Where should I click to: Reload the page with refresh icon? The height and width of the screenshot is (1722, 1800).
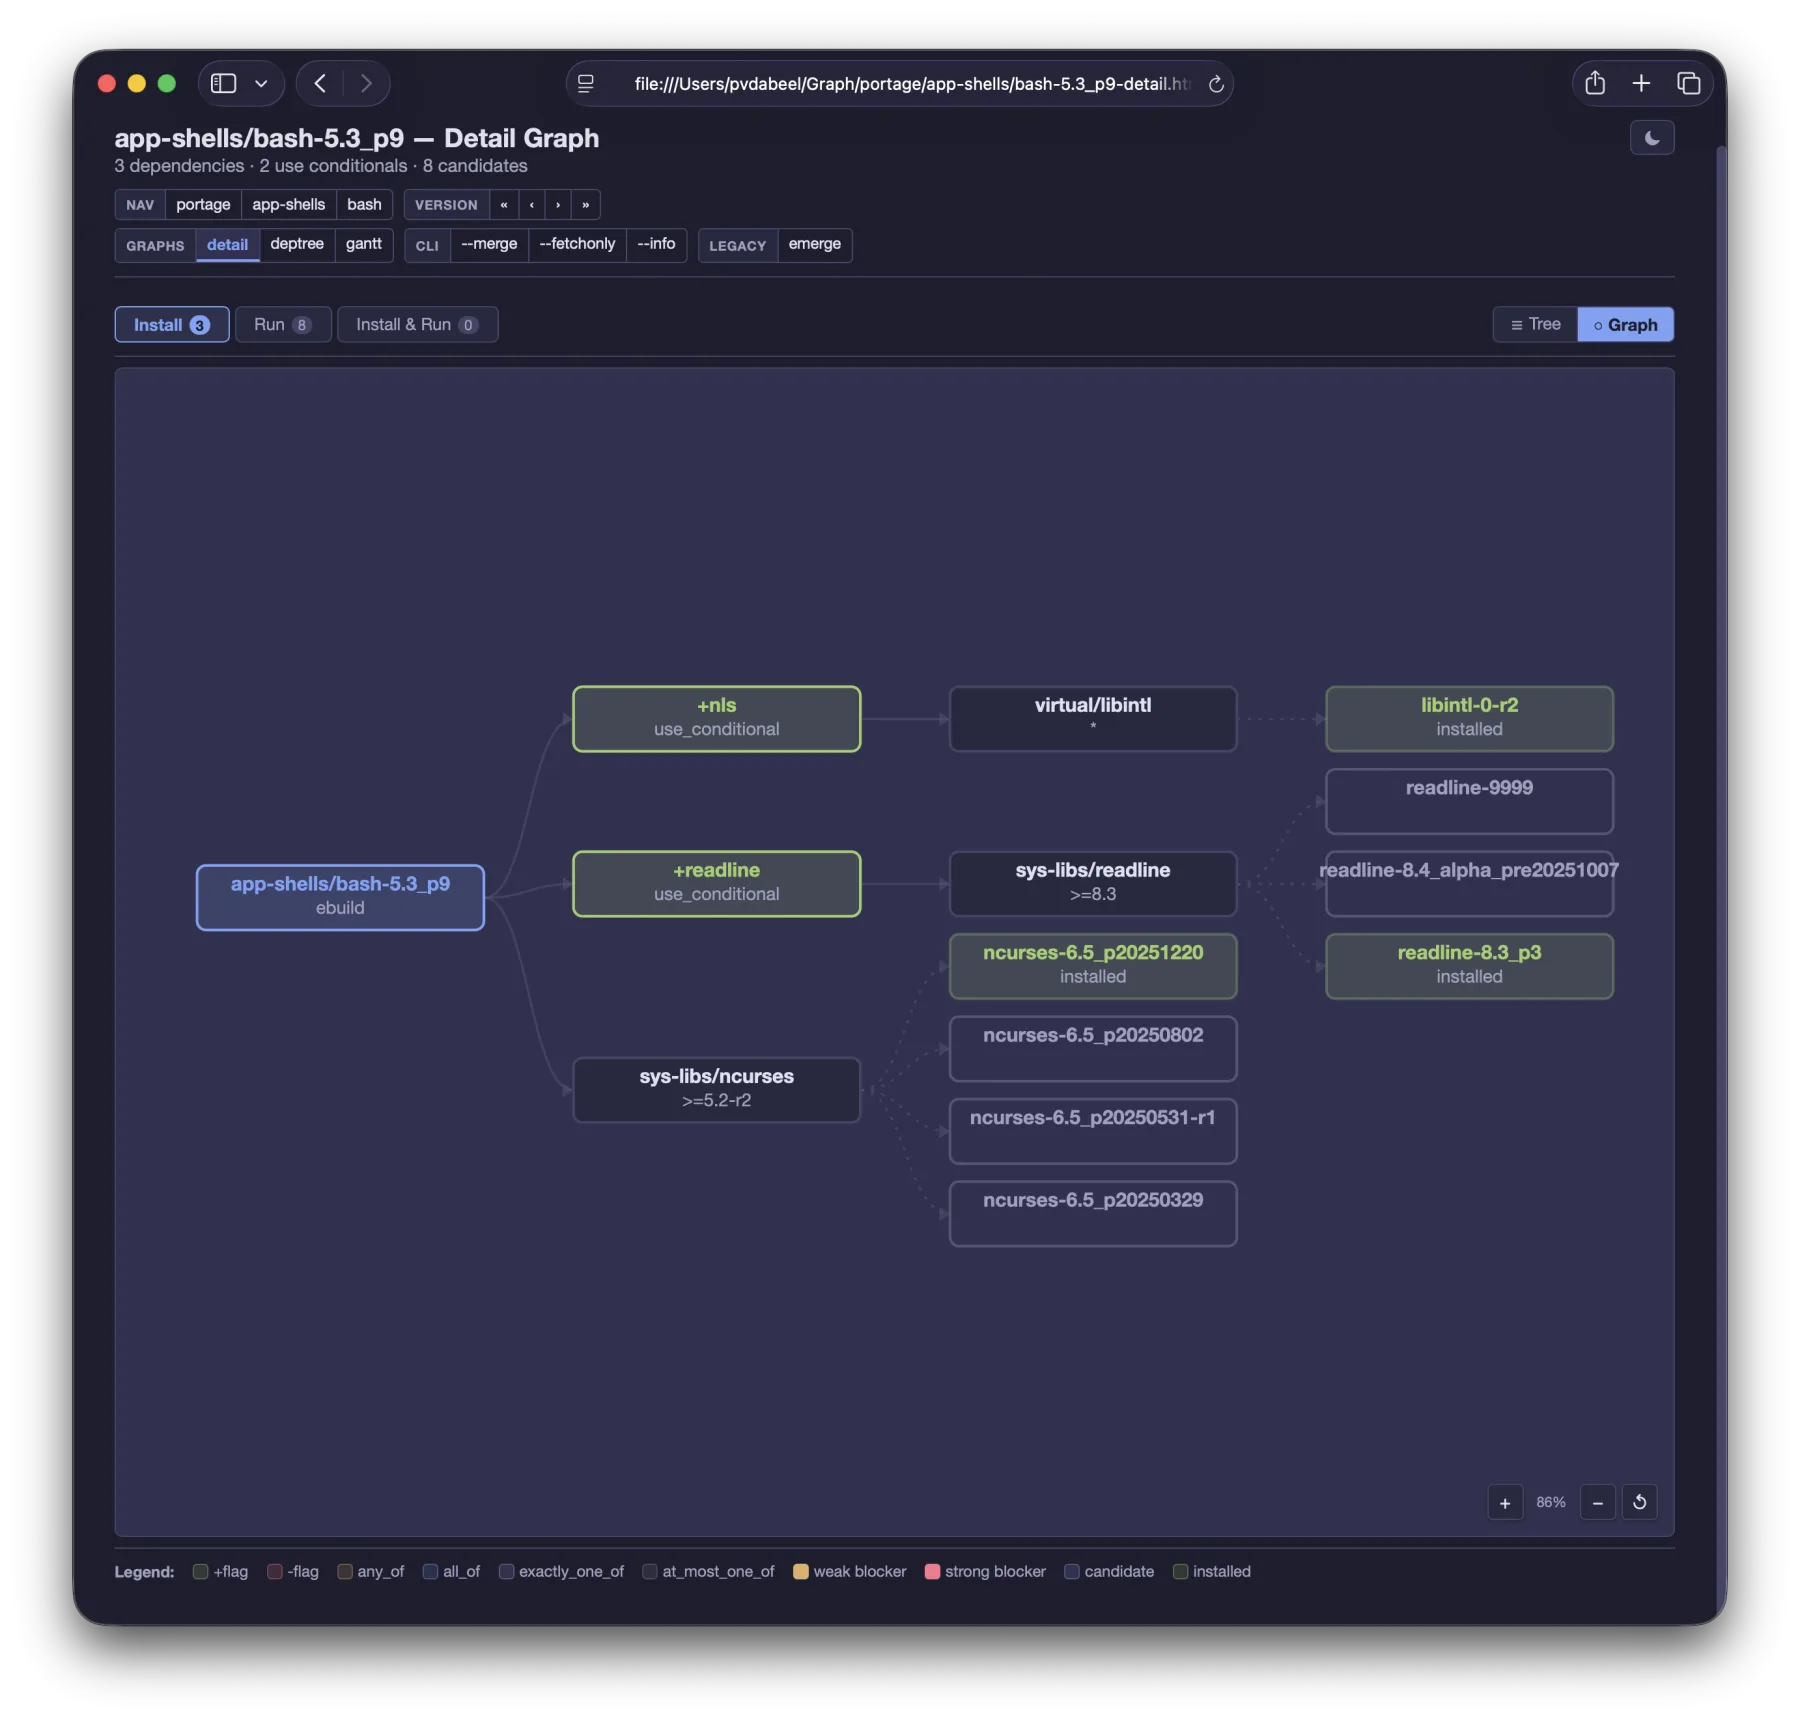coord(1216,84)
